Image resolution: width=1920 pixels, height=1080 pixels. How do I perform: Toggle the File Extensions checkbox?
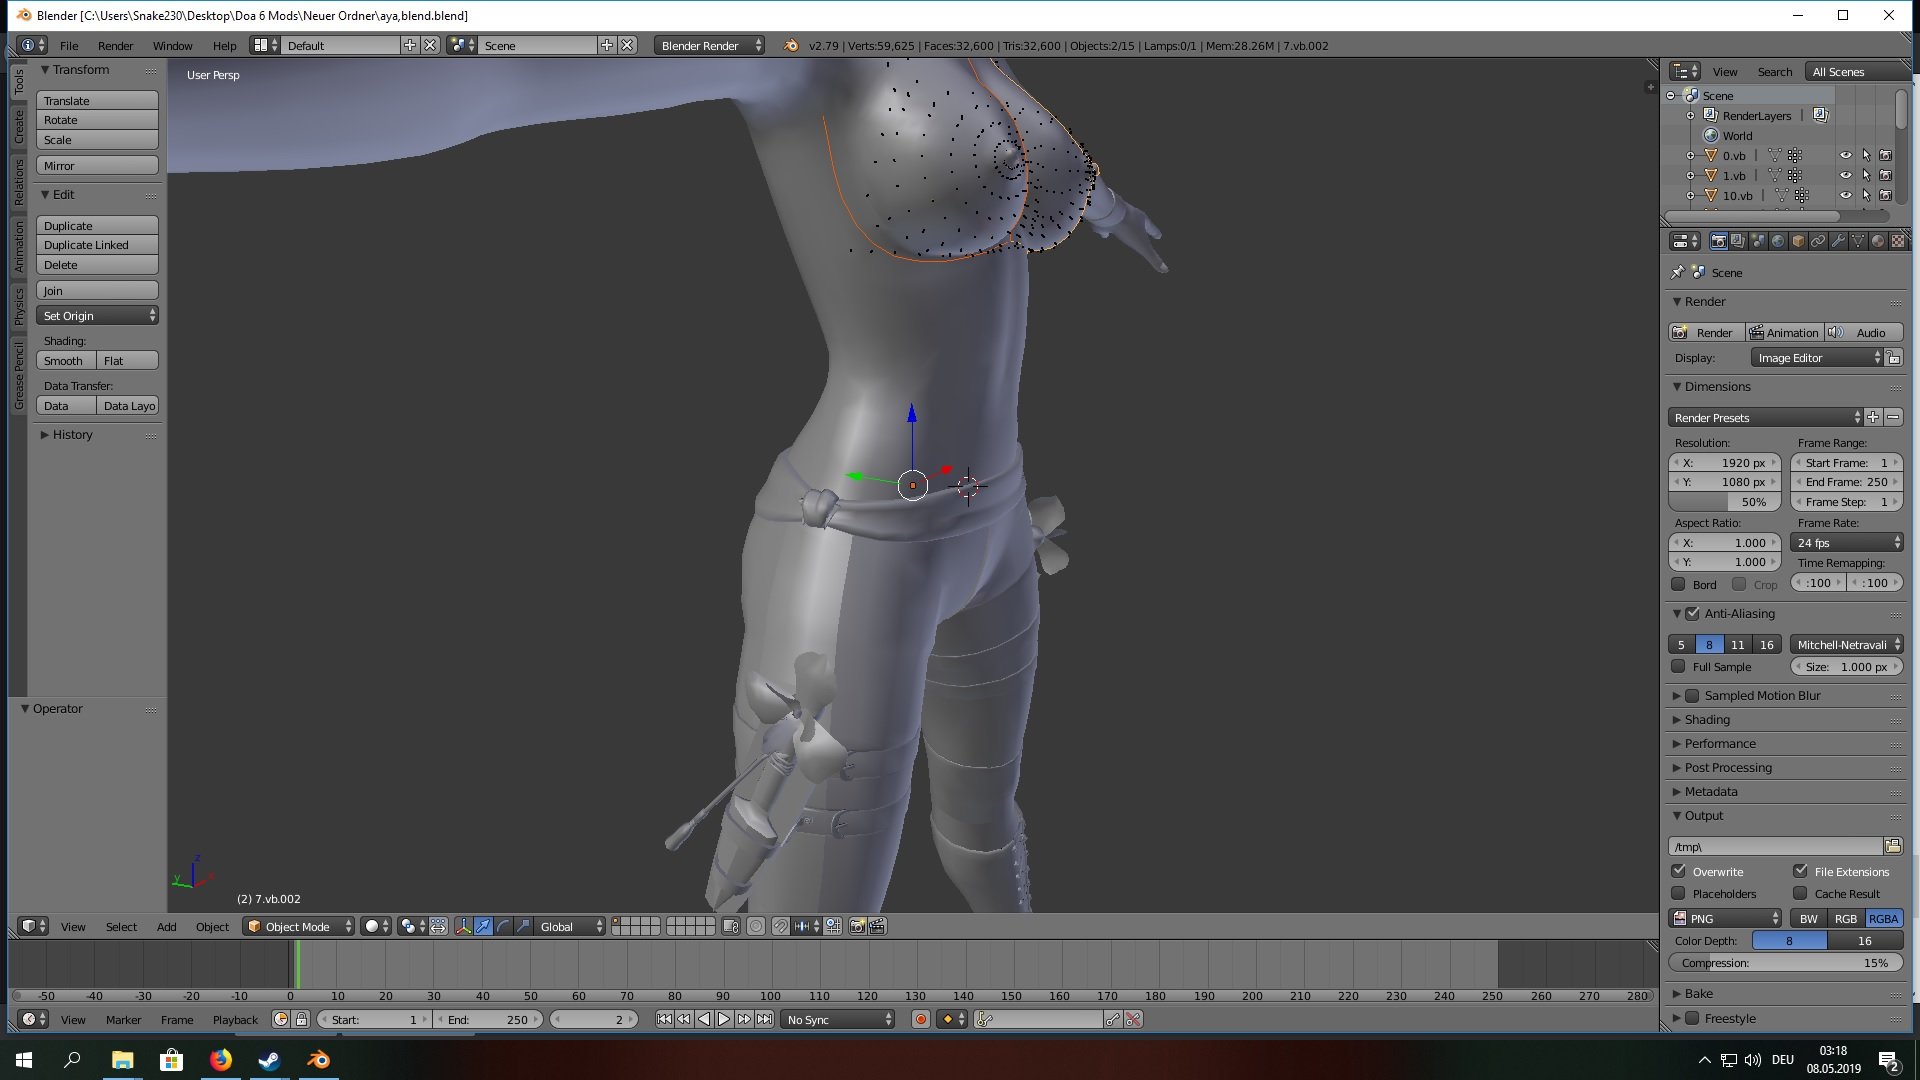pyautogui.click(x=1800, y=871)
